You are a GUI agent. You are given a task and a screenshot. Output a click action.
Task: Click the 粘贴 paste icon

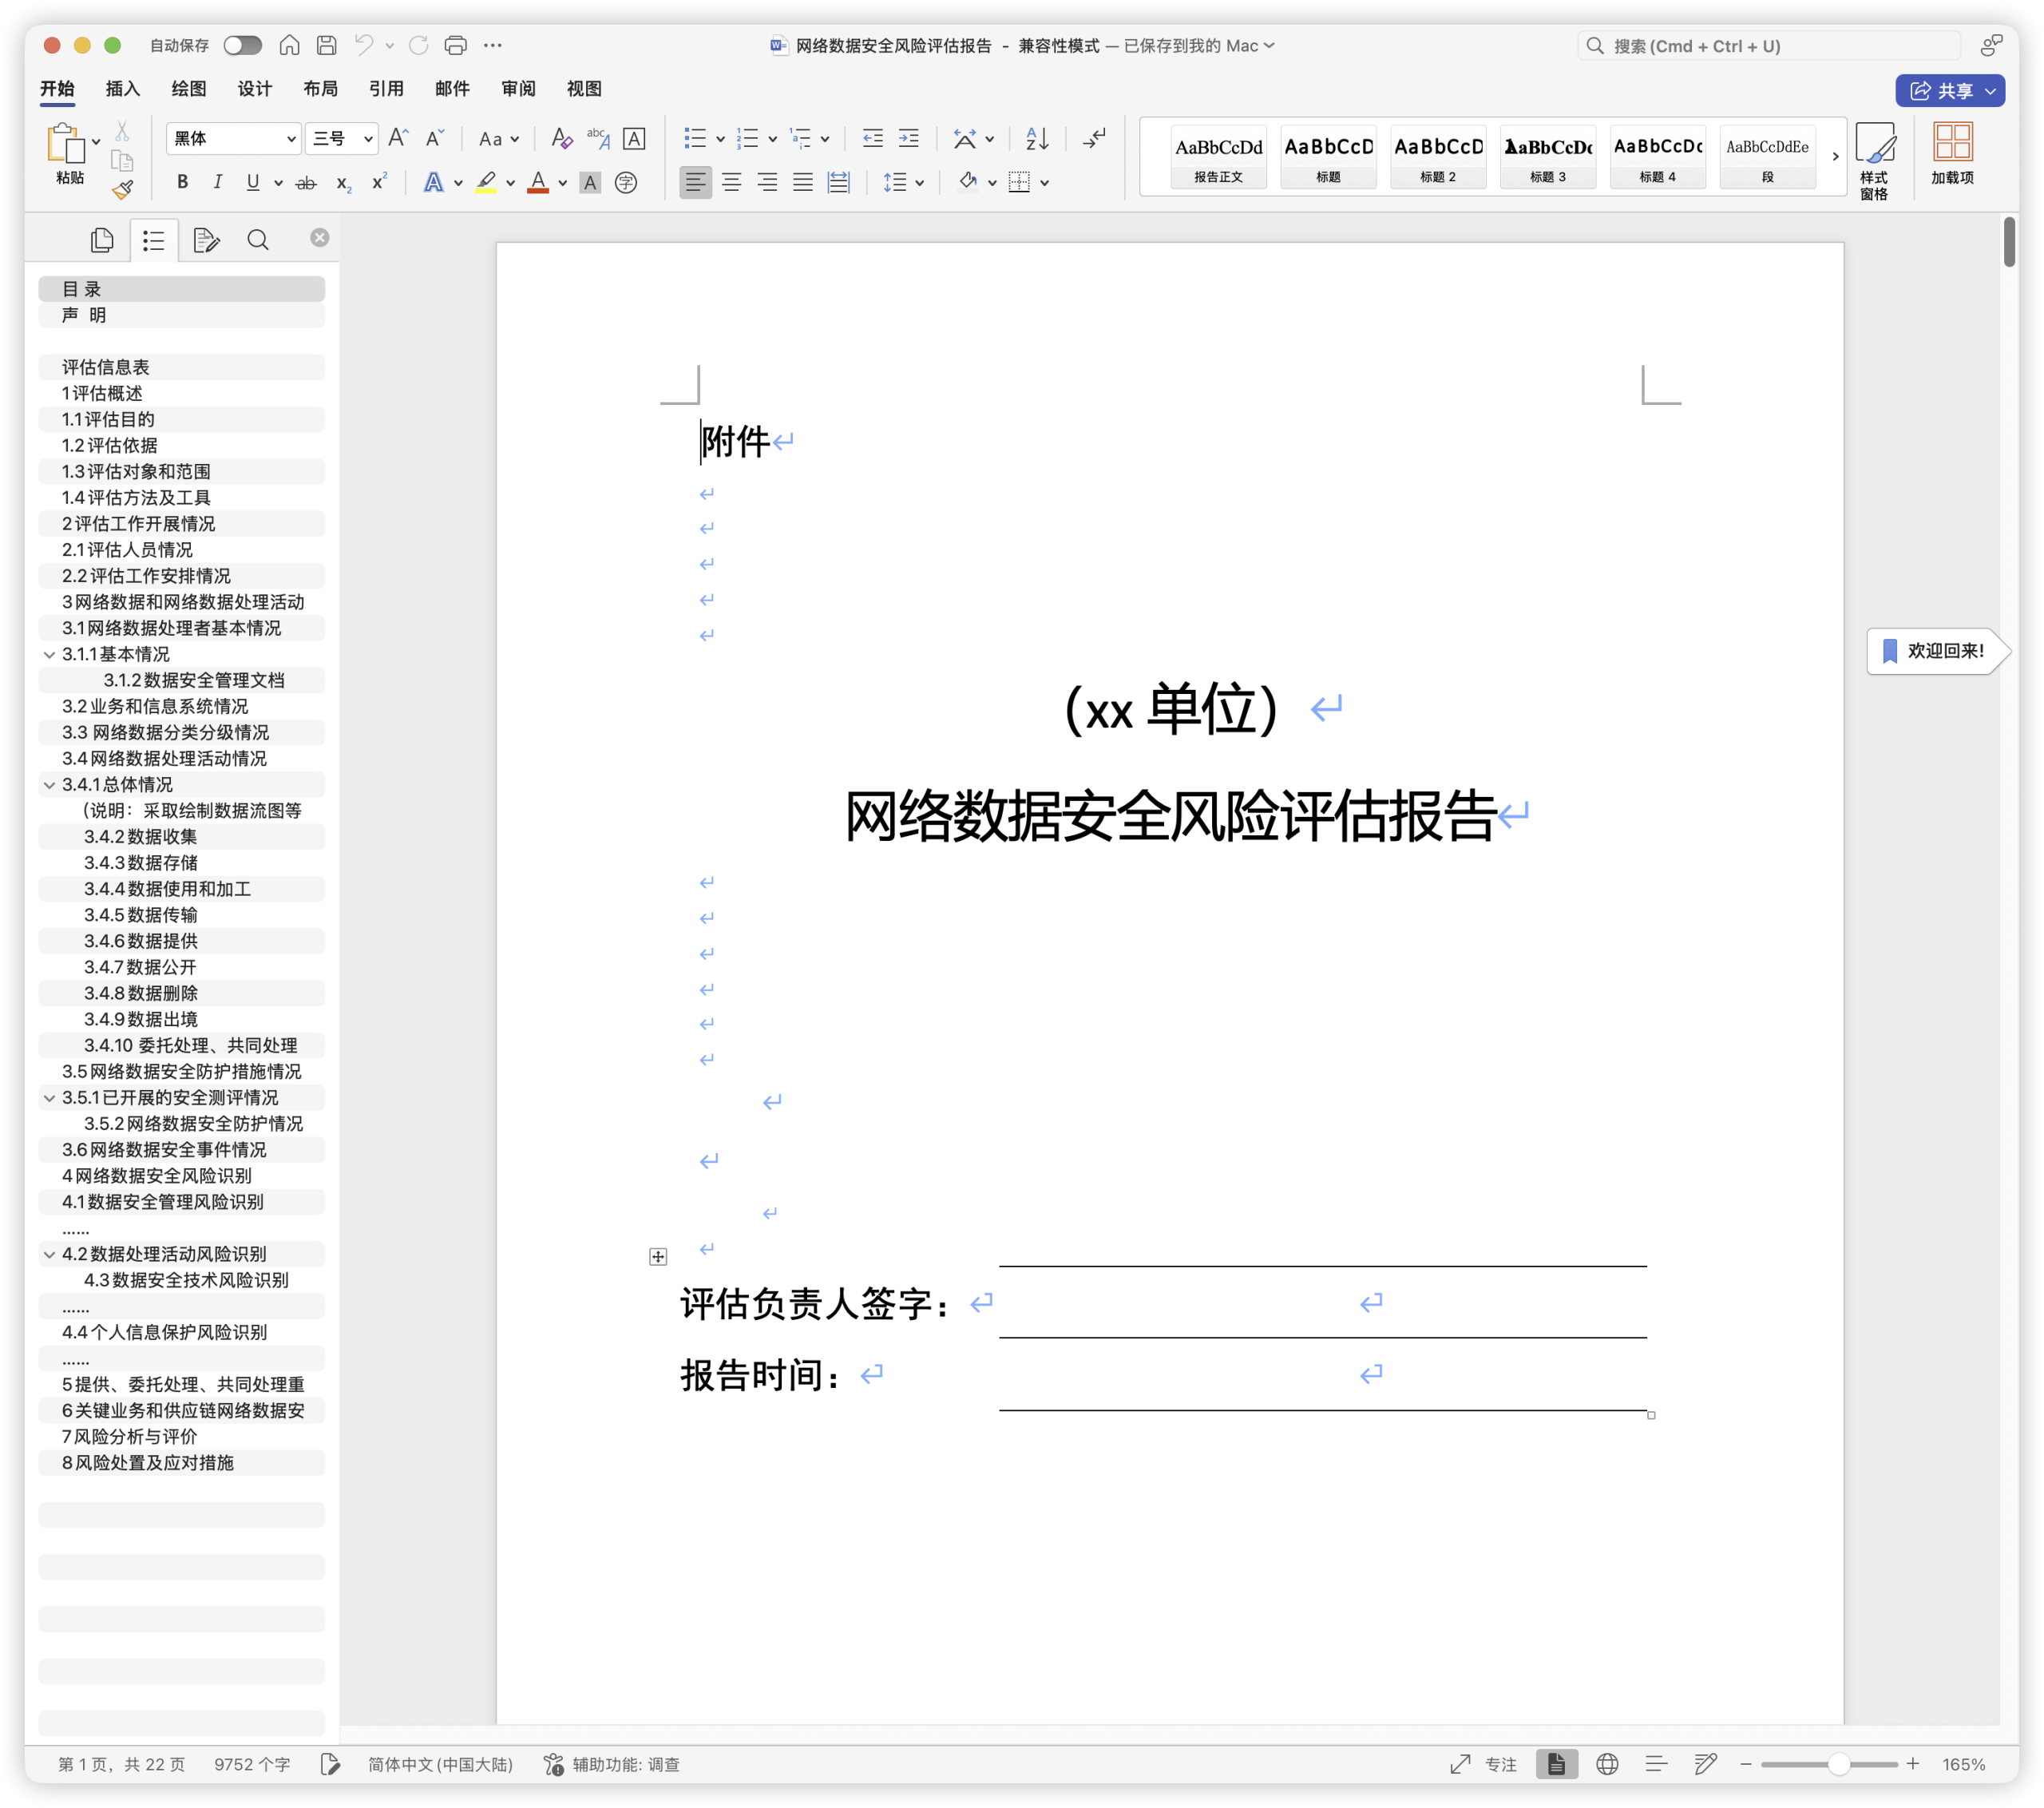pos(68,145)
